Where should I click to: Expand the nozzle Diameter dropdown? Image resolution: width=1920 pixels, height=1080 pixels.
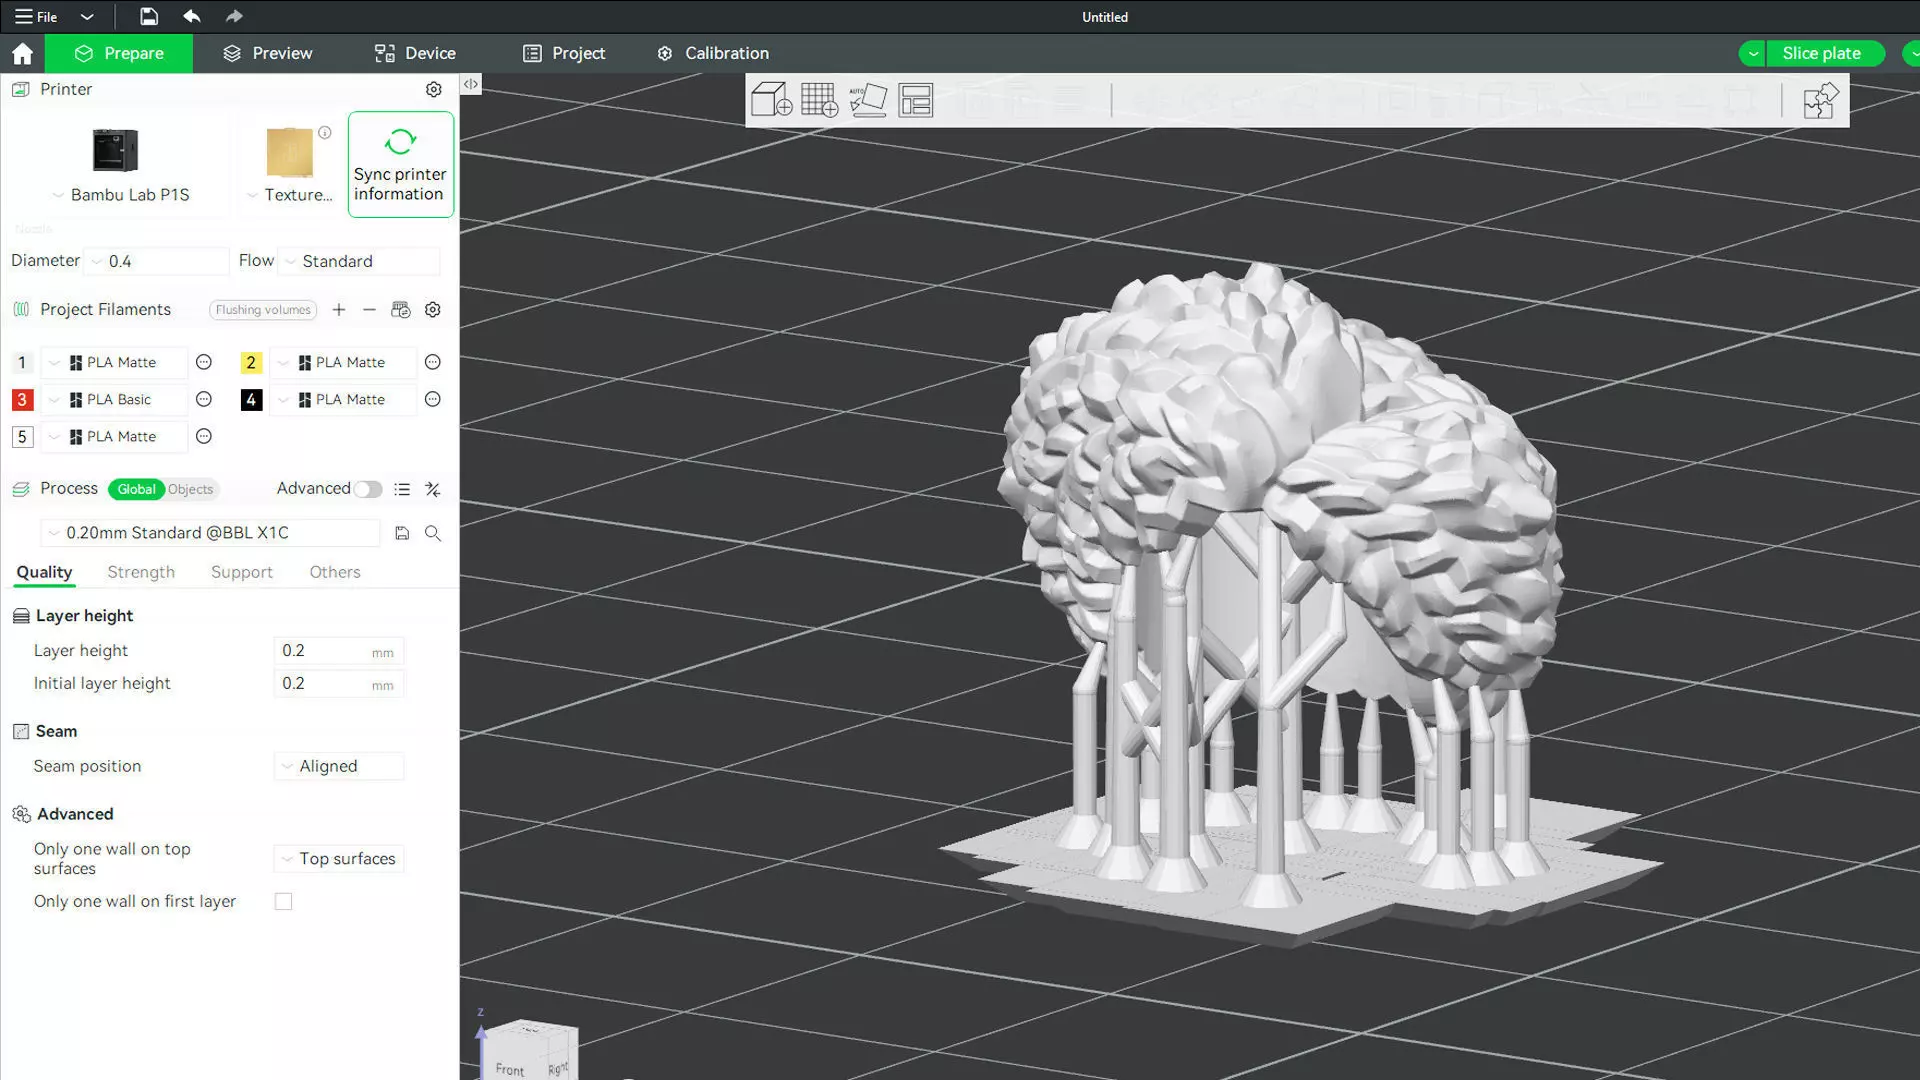[x=157, y=261]
